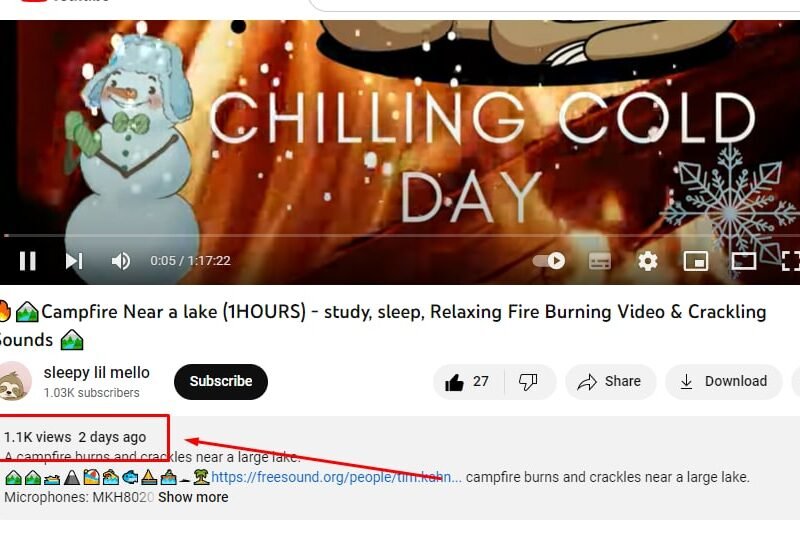Screen dimensions: 800x540
Task: Click the Download button
Action: 723,382
